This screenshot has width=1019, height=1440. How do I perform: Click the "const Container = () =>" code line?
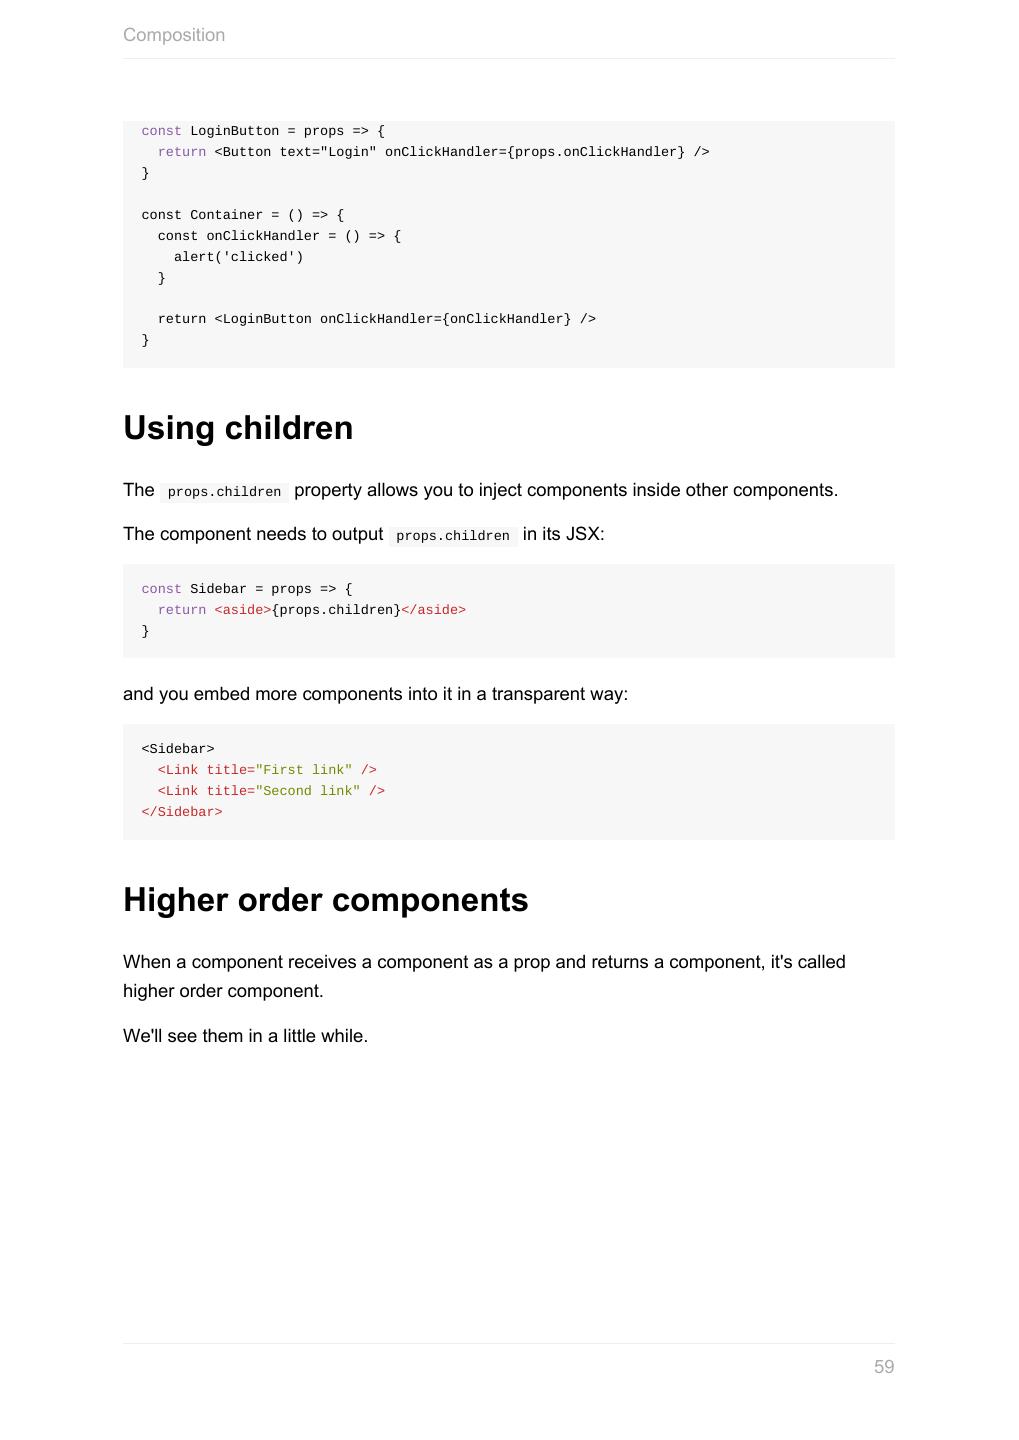tap(242, 215)
